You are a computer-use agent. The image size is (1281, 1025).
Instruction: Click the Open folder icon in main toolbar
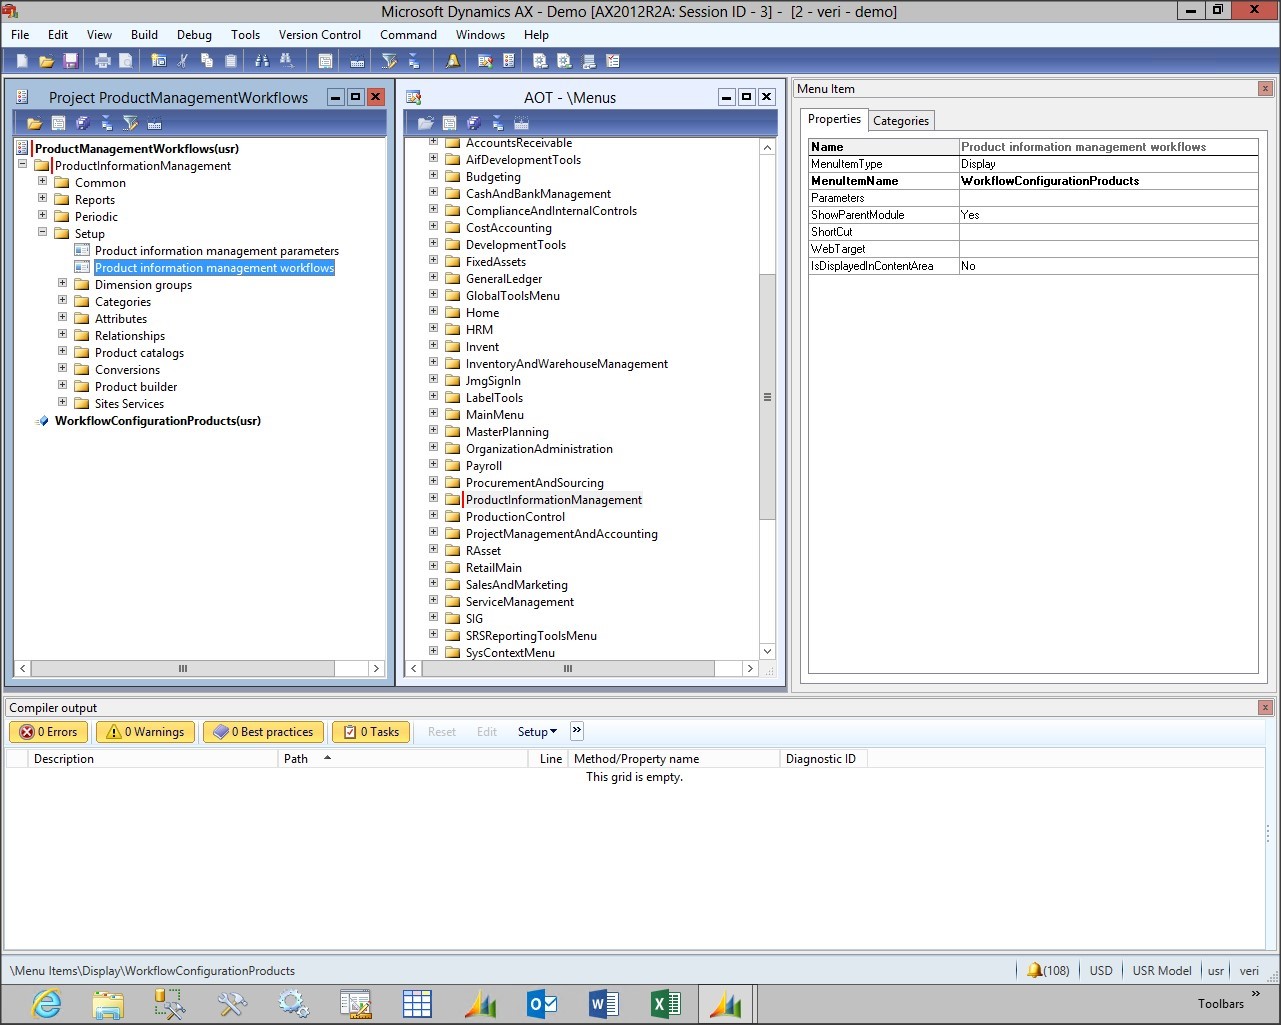pos(46,61)
